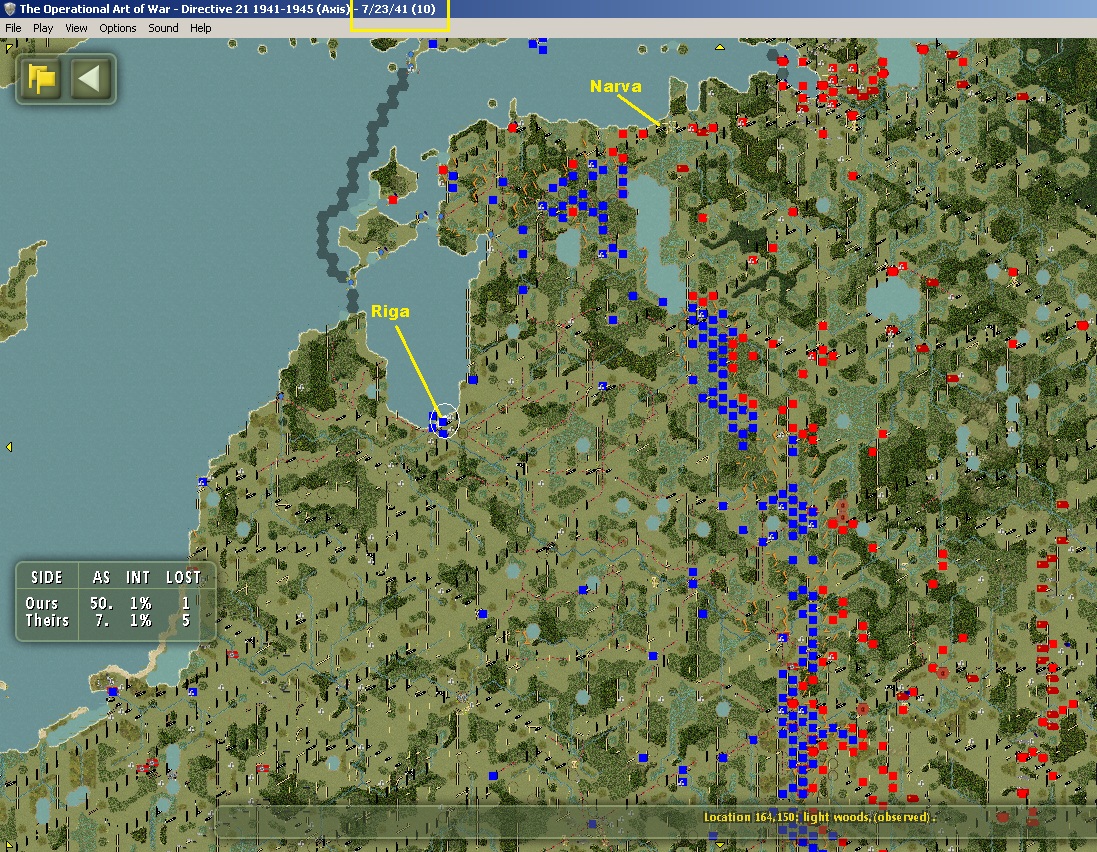This screenshot has width=1097, height=852.
Task: Click the yellow Riga label
Action: pyautogui.click(x=390, y=311)
